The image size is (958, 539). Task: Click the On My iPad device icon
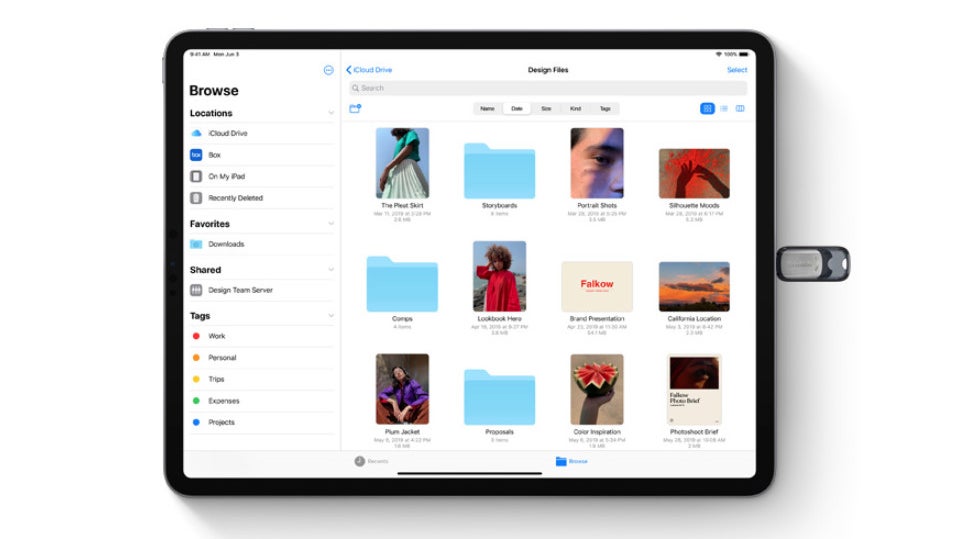click(196, 177)
